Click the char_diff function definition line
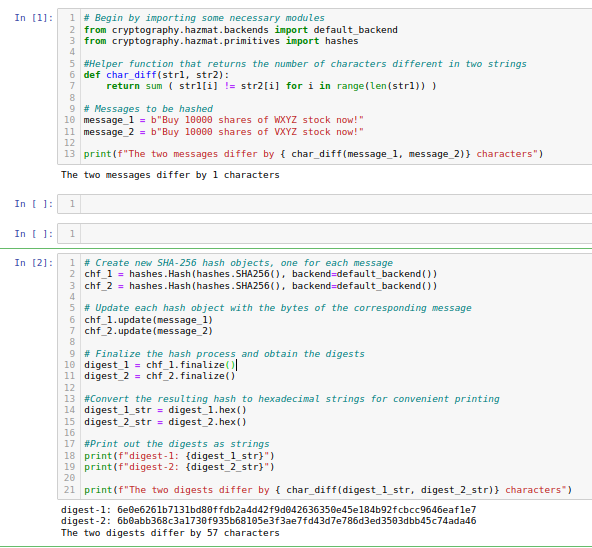The image size is (592, 548). pos(156,75)
